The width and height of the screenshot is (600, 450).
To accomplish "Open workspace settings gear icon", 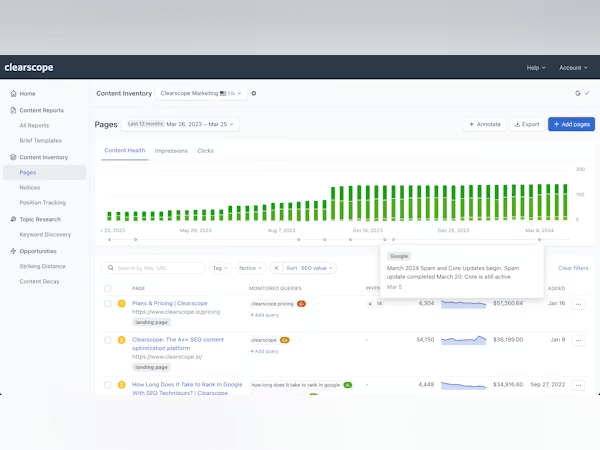I will pyautogui.click(x=254, y=93).
